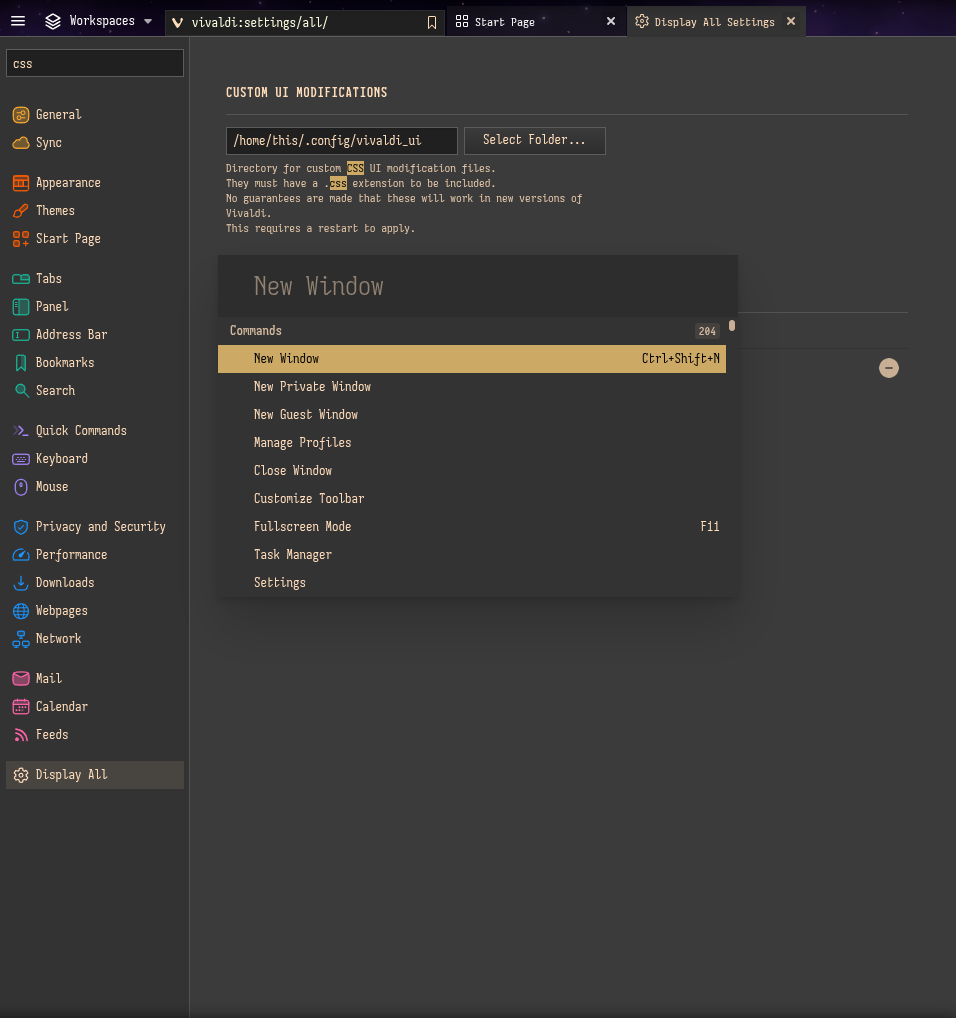Click the Vivaldi logo in address field
The image size is (956, 1018).
pos(177,23)
